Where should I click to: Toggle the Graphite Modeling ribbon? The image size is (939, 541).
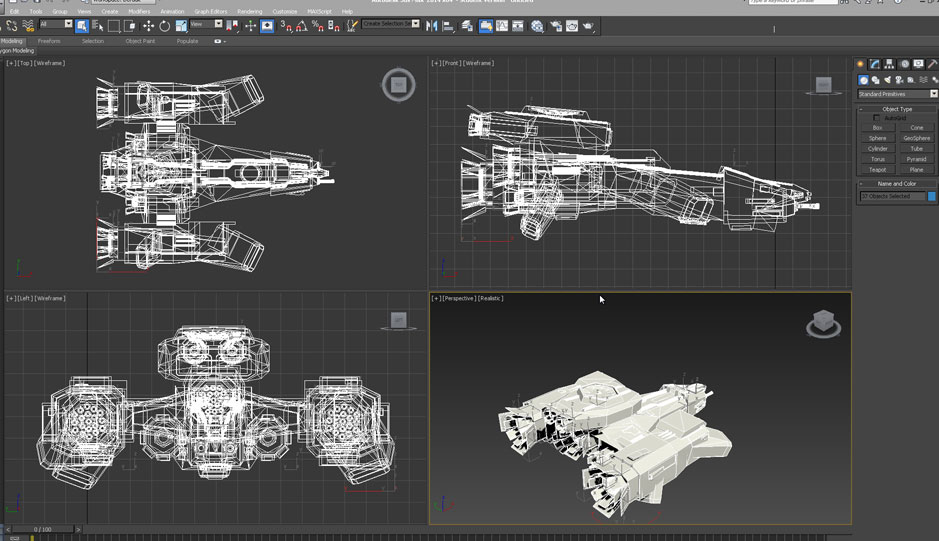pyautogui.click(x=486, y=26)
